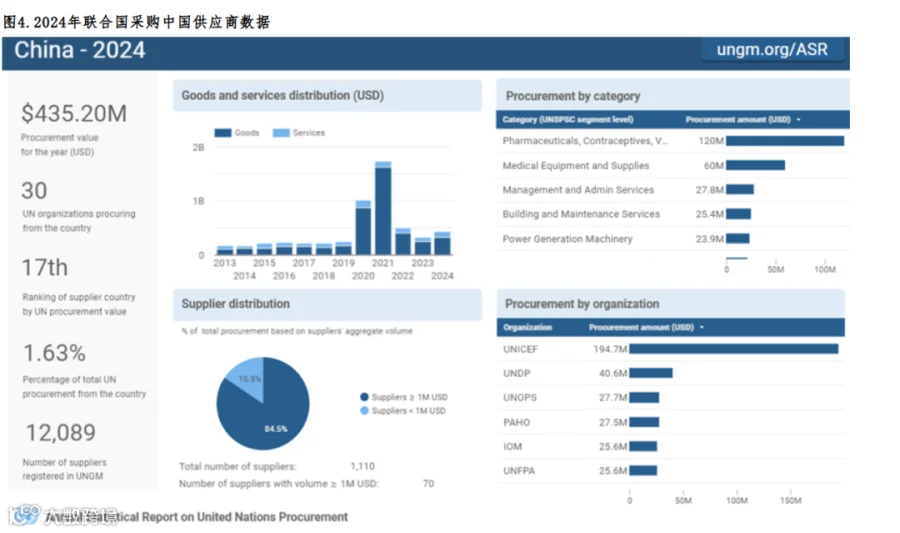Click the Goods and services distribution (USD) heading

click(x=283, y=95)
